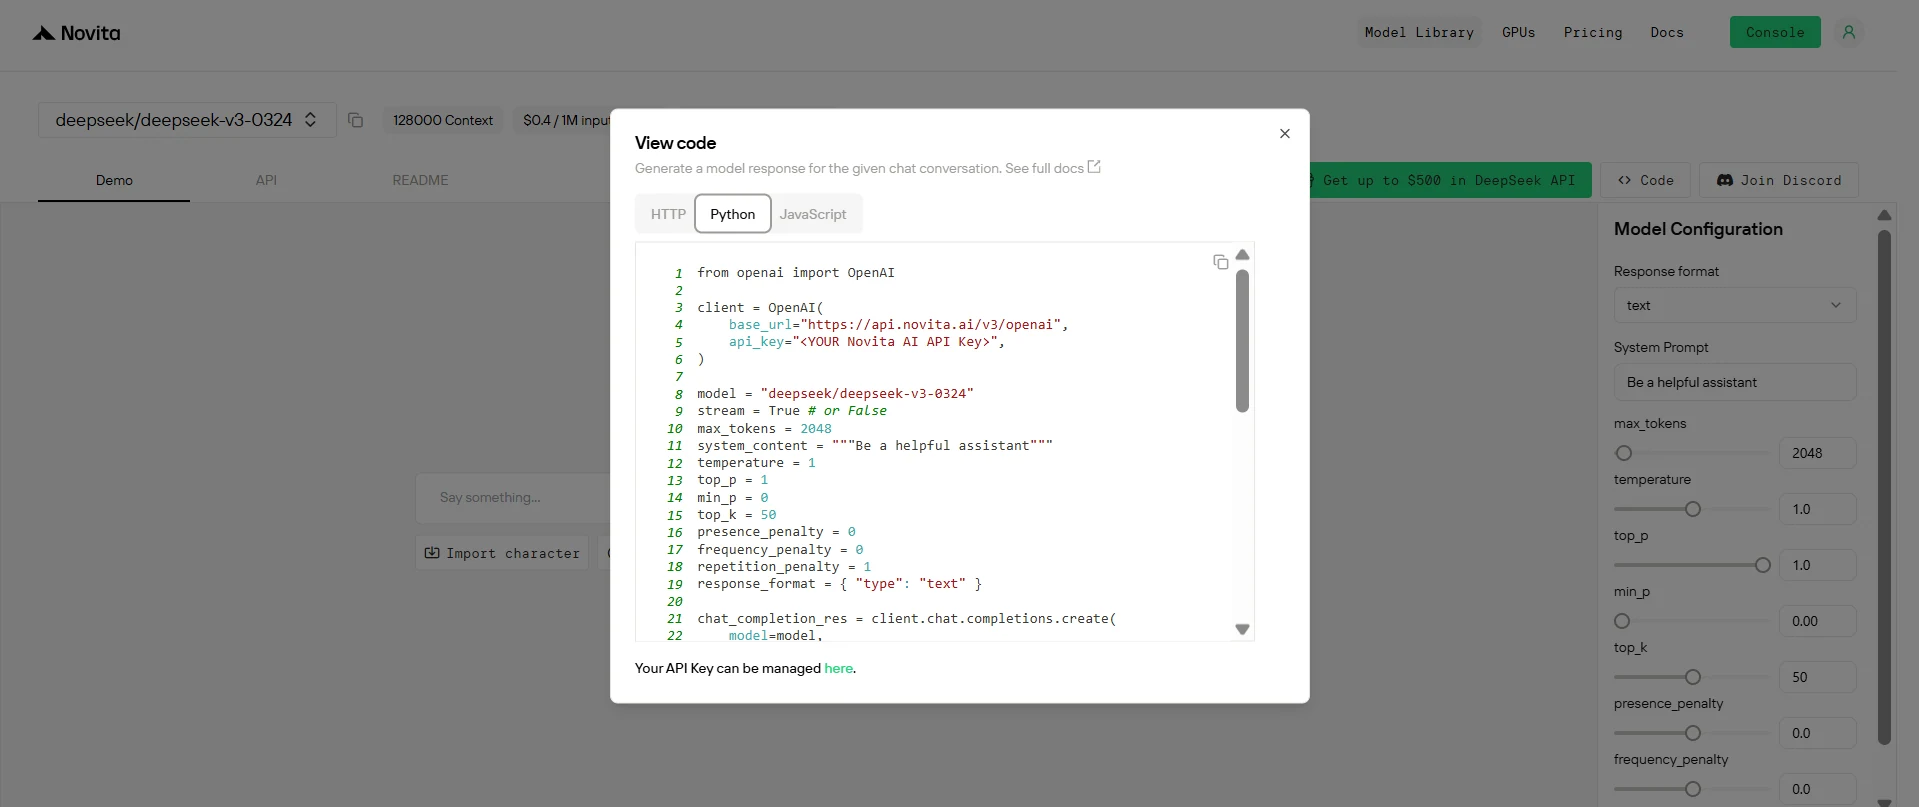The height and width of the screenshot is (807, 1919).
Task: Click the temperature value field
Action: click(1818, 509)
